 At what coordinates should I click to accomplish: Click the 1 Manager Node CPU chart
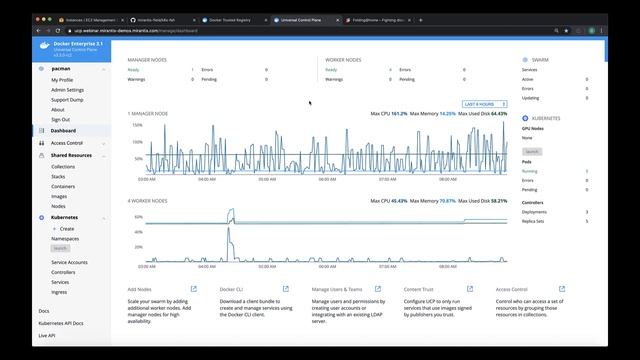point(326,150)
